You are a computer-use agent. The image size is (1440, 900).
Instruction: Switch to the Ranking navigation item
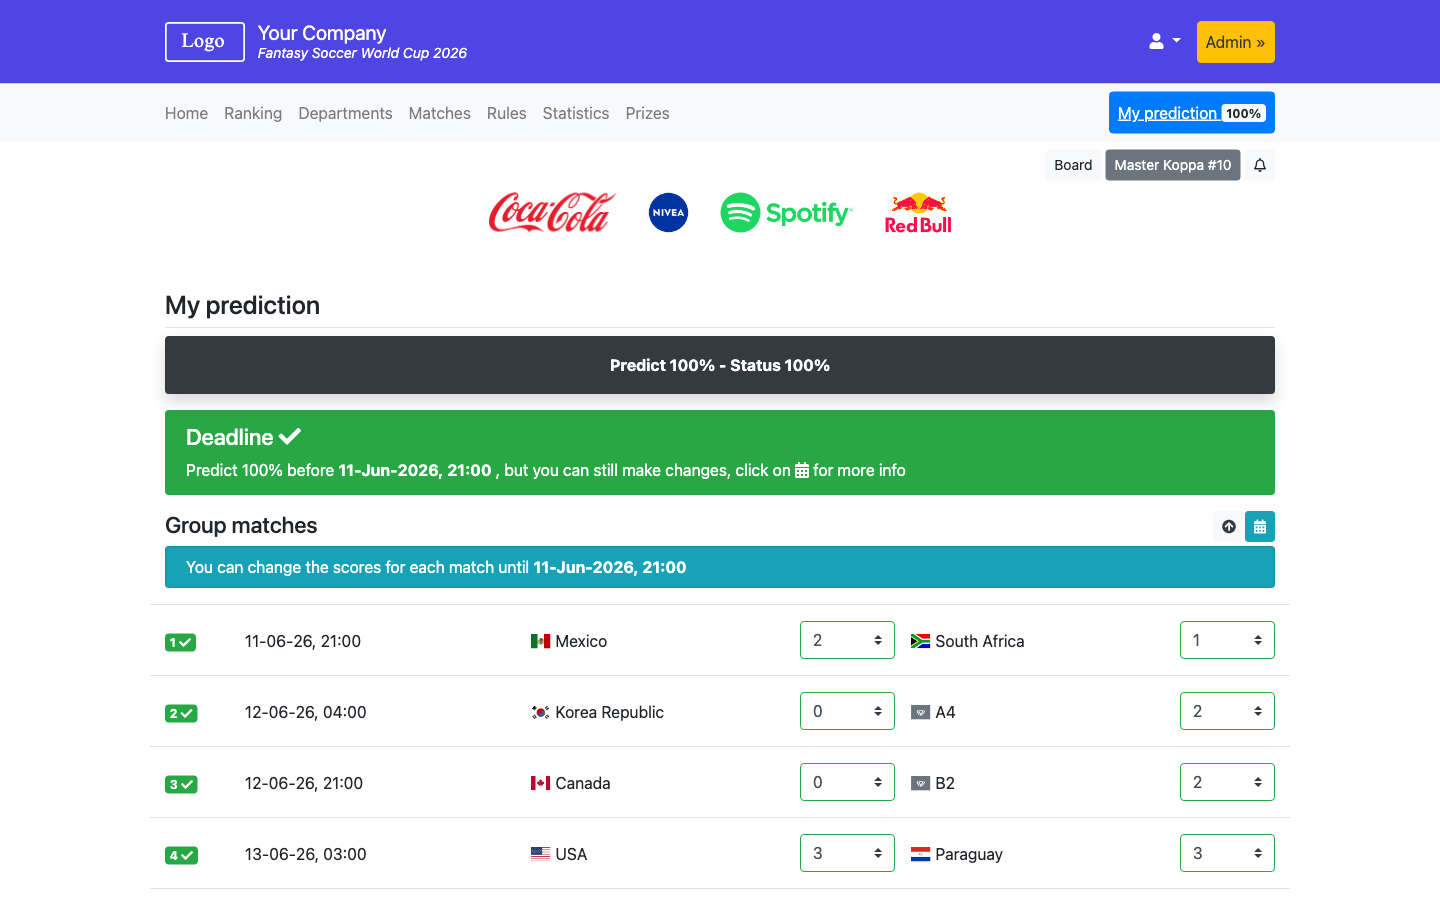click(252, 113)
